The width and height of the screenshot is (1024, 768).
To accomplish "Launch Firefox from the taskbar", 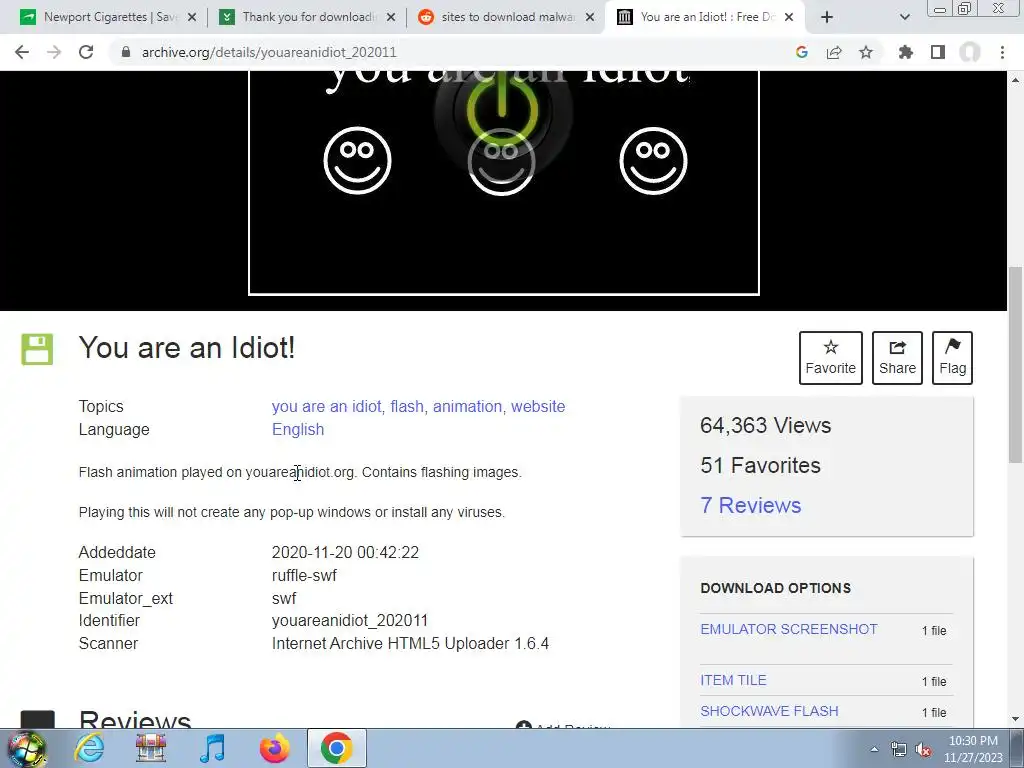I will (274, 748).
